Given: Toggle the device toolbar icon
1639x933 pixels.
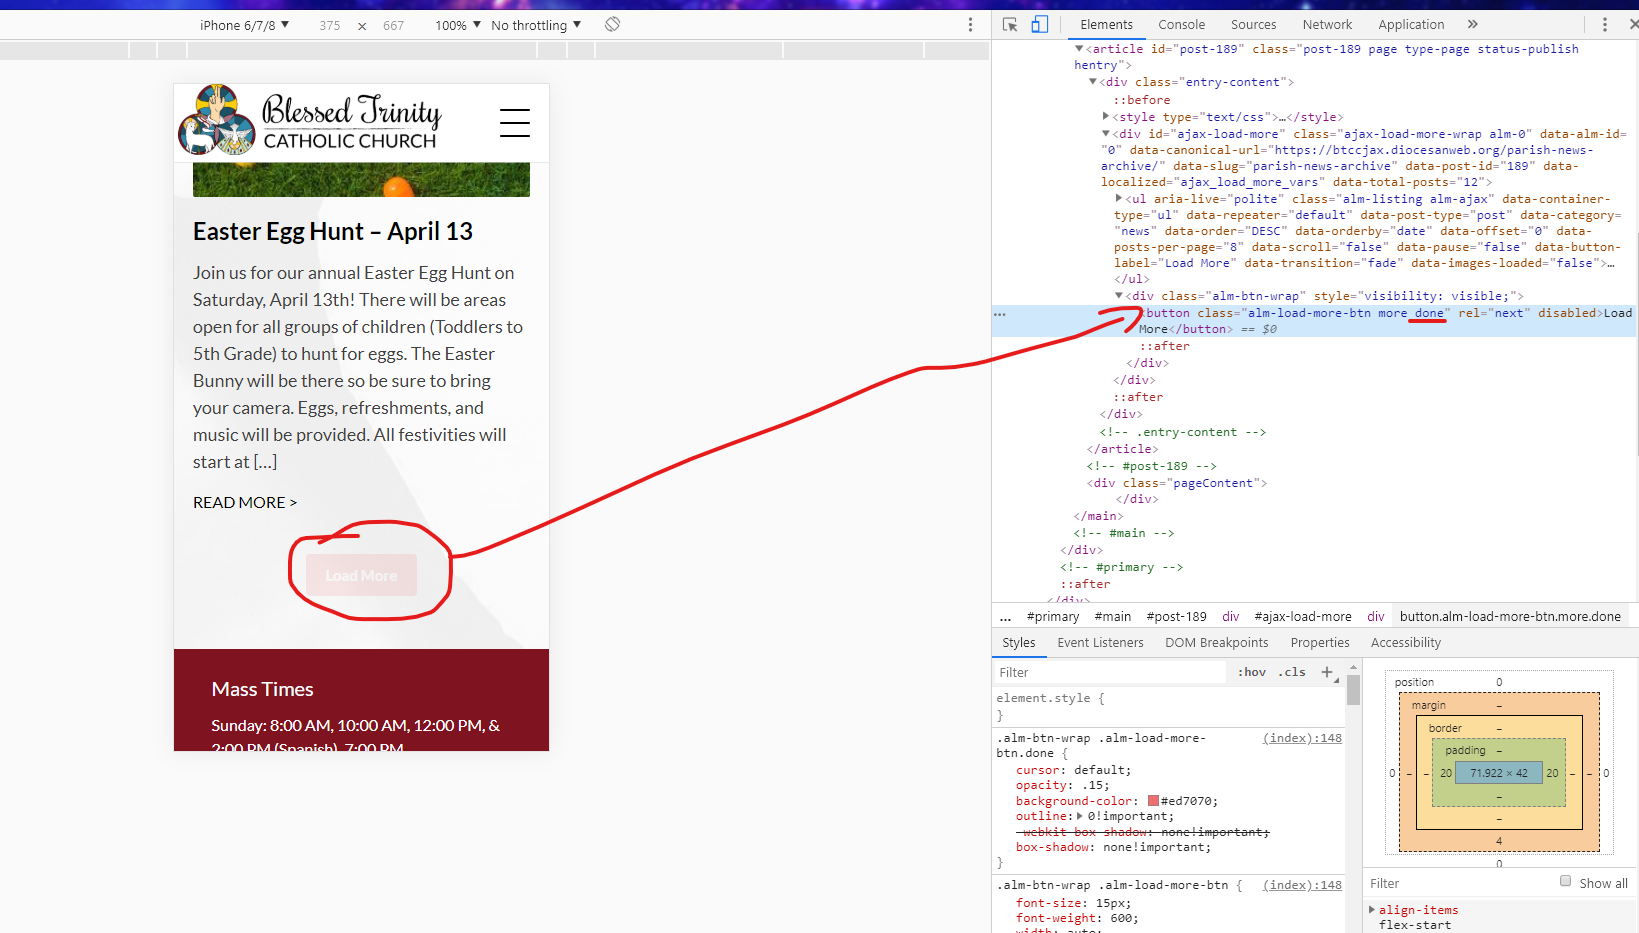Looking at the screenshot, I should tap(1040, 25).
